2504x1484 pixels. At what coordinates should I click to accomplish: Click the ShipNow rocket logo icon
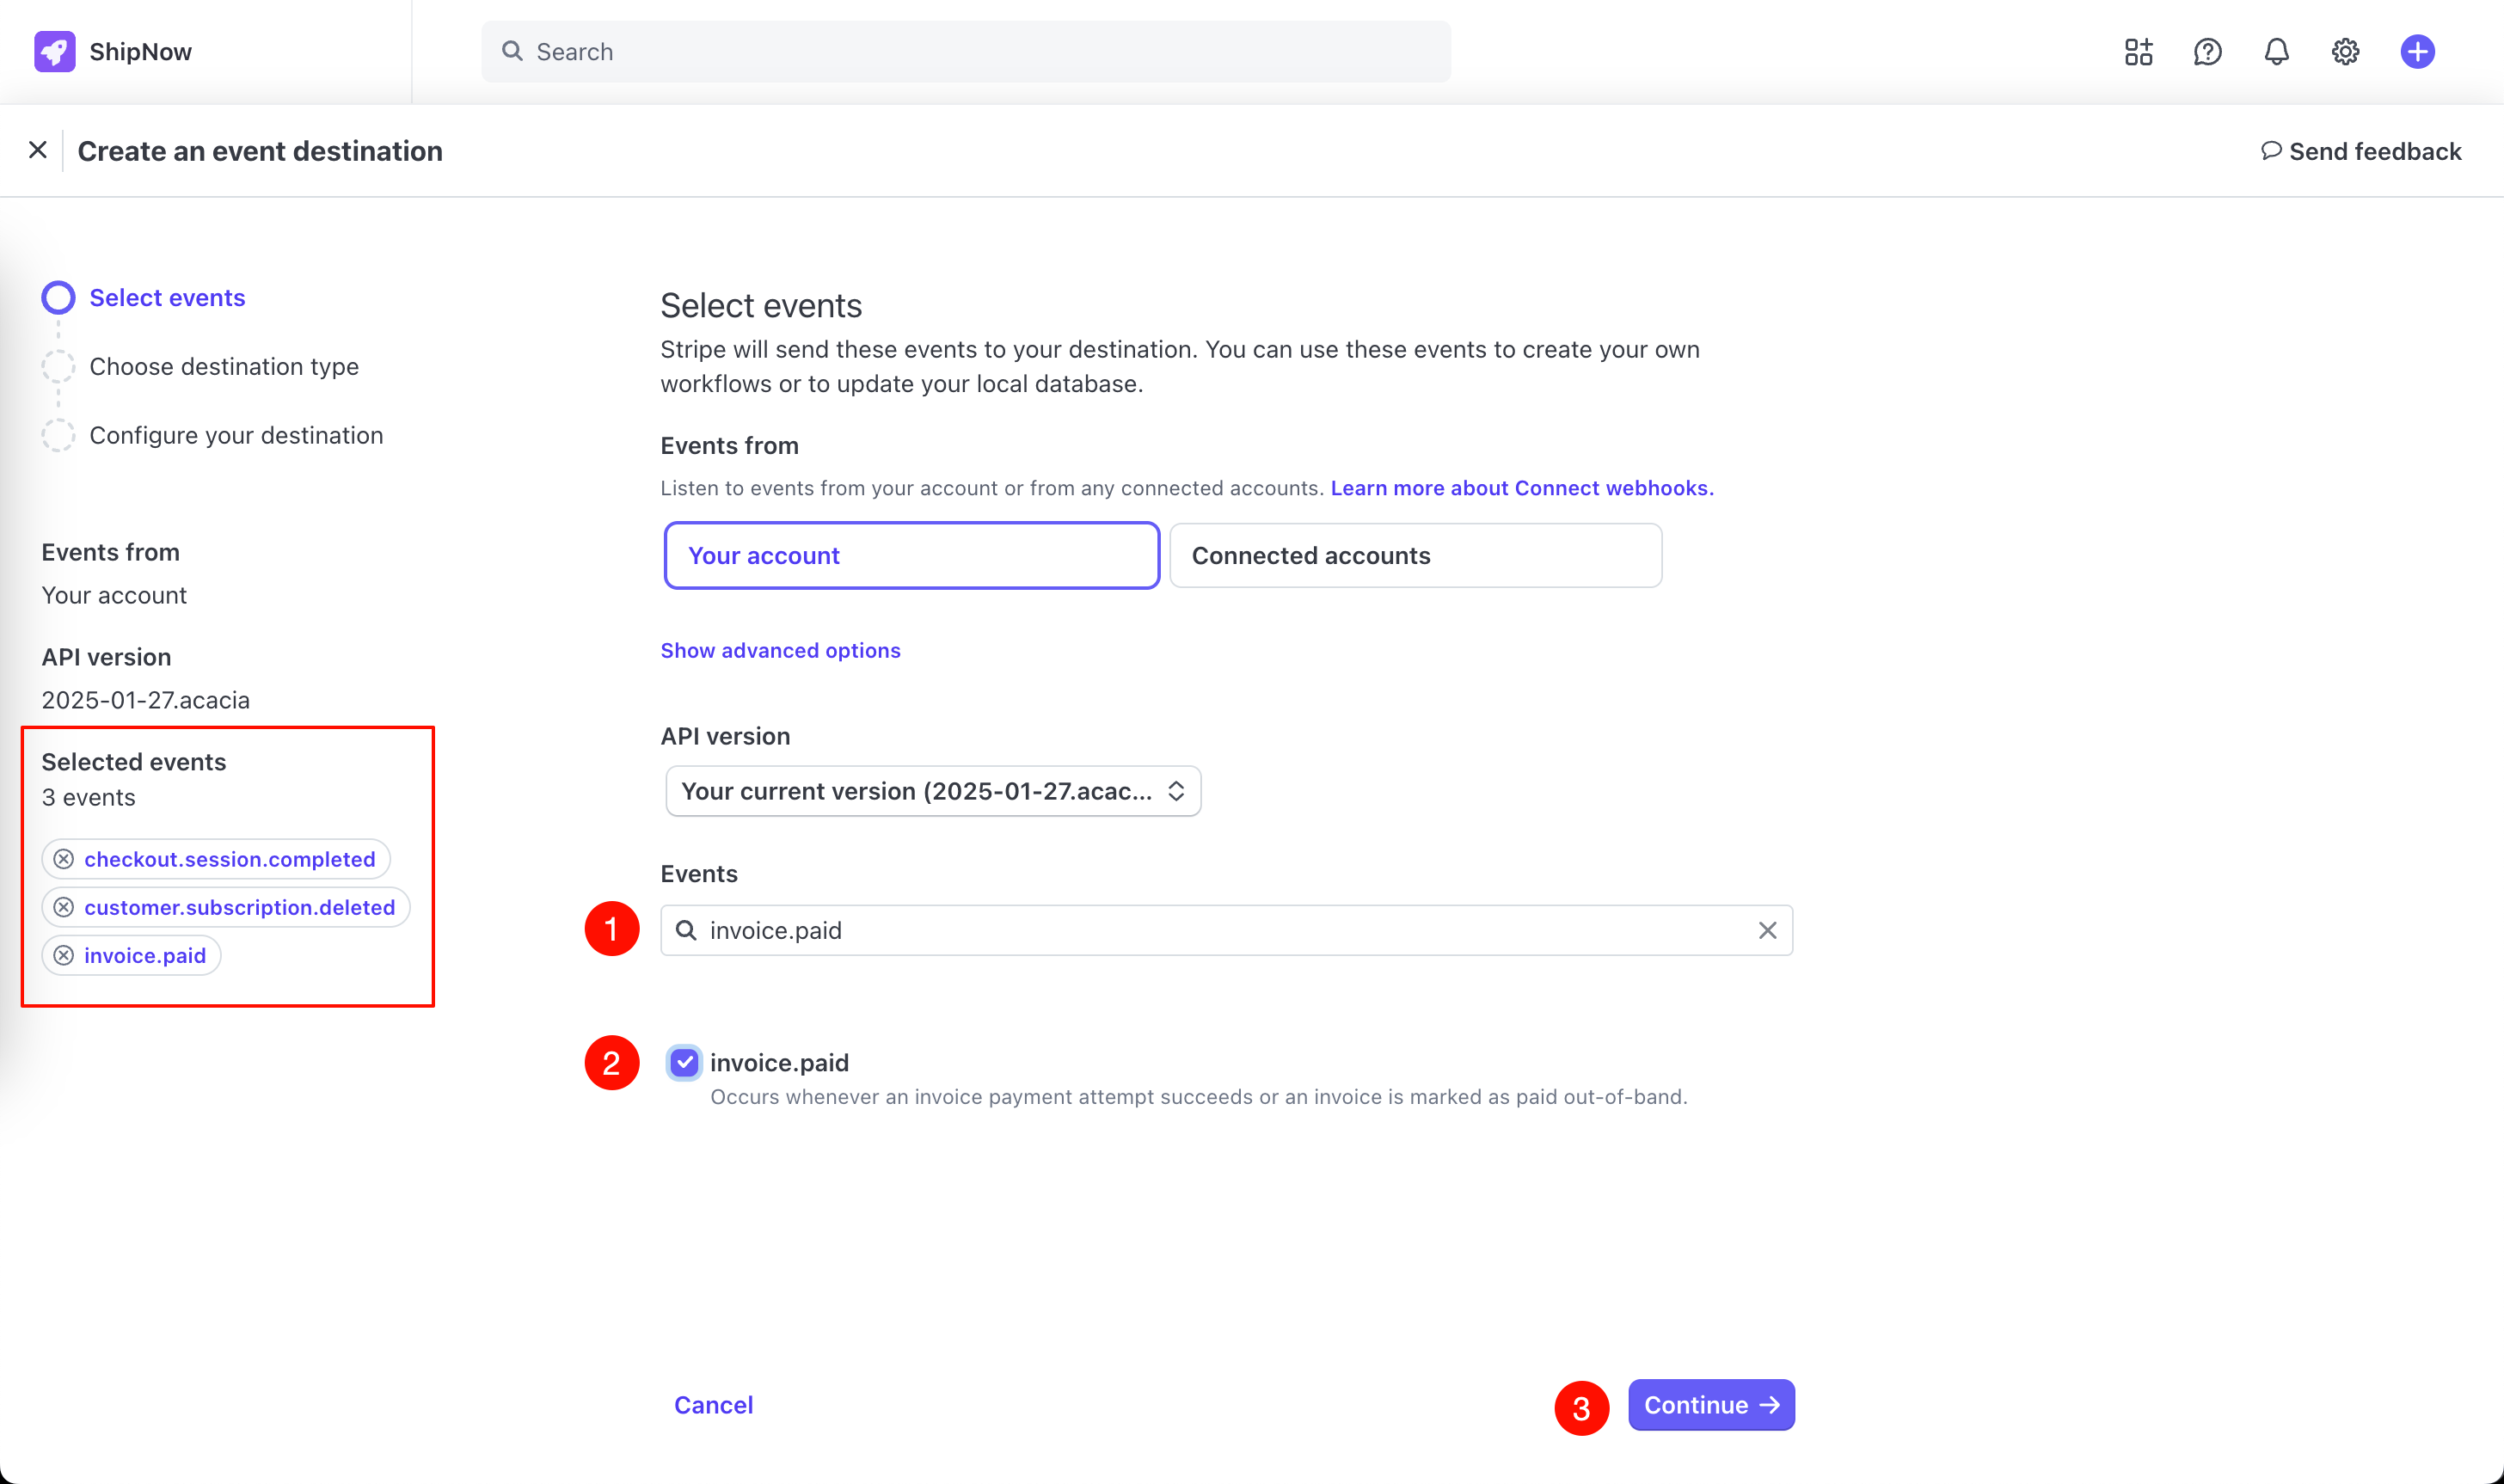pos(54,51)
